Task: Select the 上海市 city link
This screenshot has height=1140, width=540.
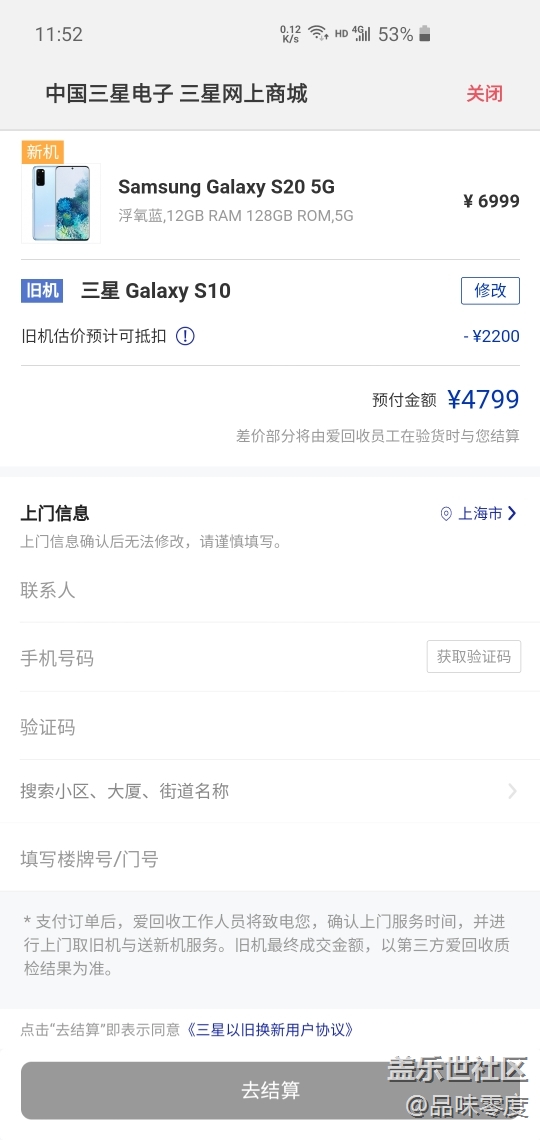Action: pyautogui.click(x=480, y=514)
